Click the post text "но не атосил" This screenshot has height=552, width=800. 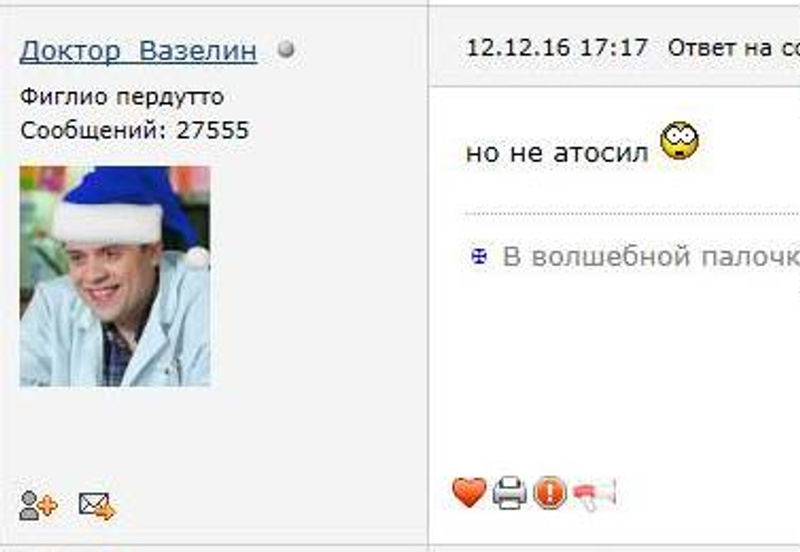(557, 152)
